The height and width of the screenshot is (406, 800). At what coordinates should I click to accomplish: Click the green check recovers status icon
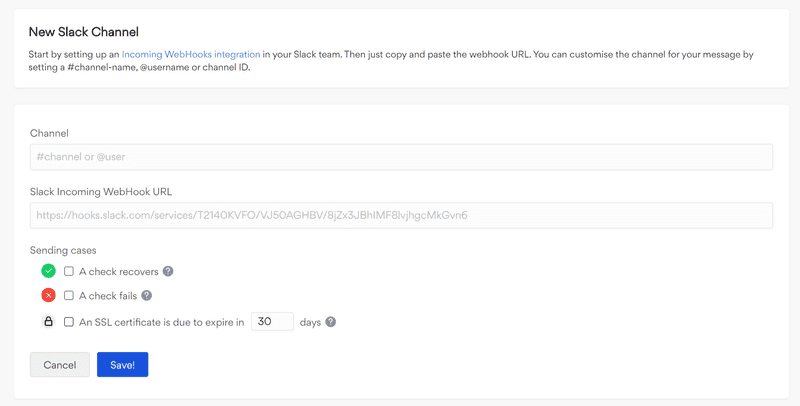48,271
